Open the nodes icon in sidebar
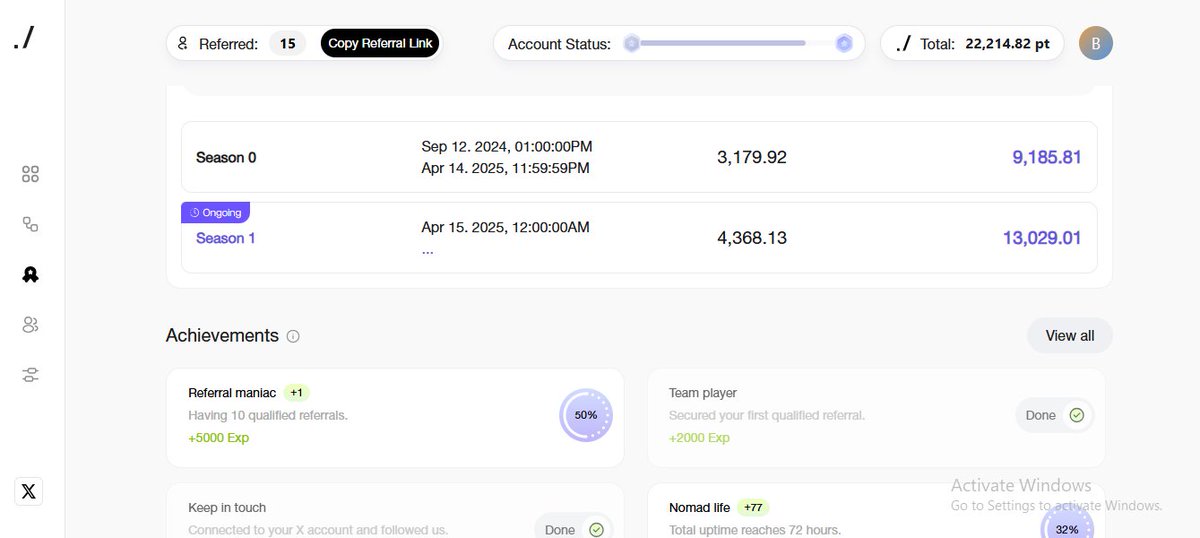 30,224
